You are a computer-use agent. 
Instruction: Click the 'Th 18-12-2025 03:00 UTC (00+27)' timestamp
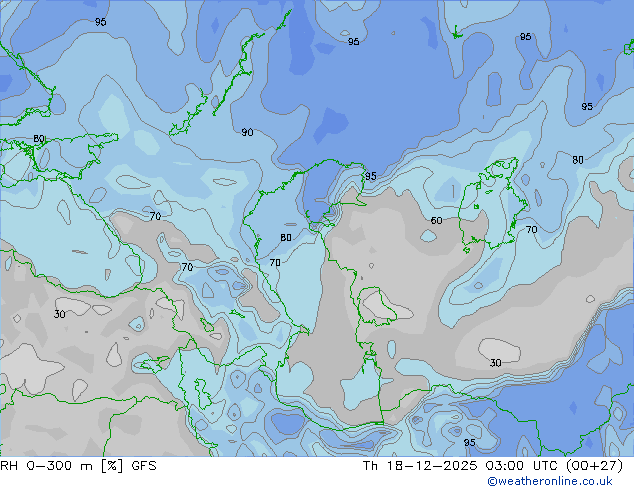click(493, 466)
